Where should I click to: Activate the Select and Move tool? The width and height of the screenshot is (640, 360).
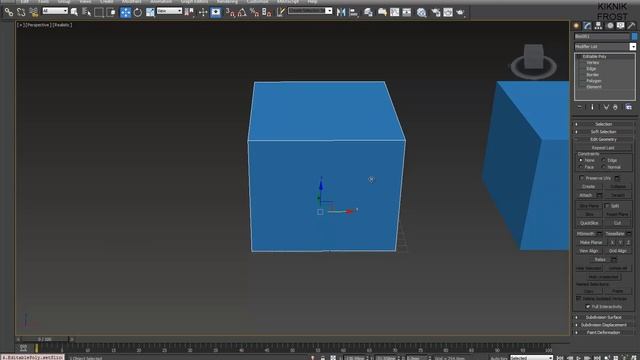pos(125,12)
